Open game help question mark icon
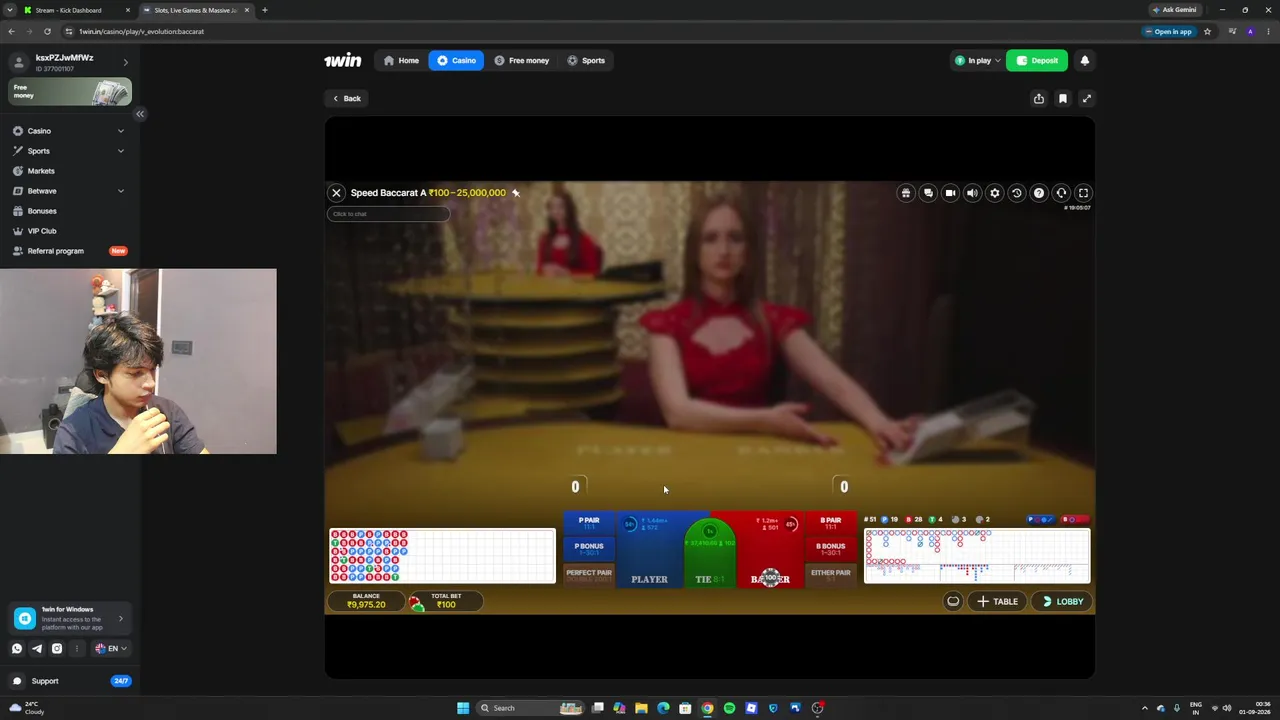1280x720 pixels. coord(1039,193)
